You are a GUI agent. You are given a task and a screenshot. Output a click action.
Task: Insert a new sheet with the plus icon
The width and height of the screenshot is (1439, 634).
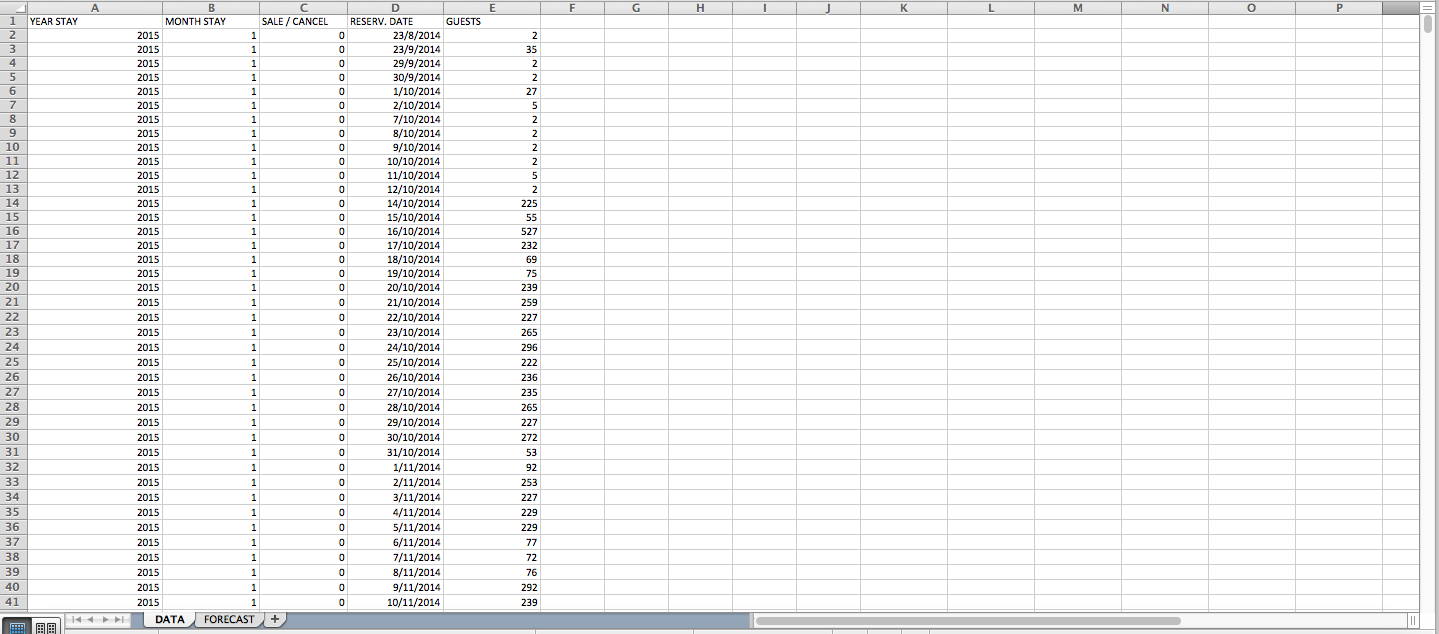pyautogui.click(x=273, y=619)
